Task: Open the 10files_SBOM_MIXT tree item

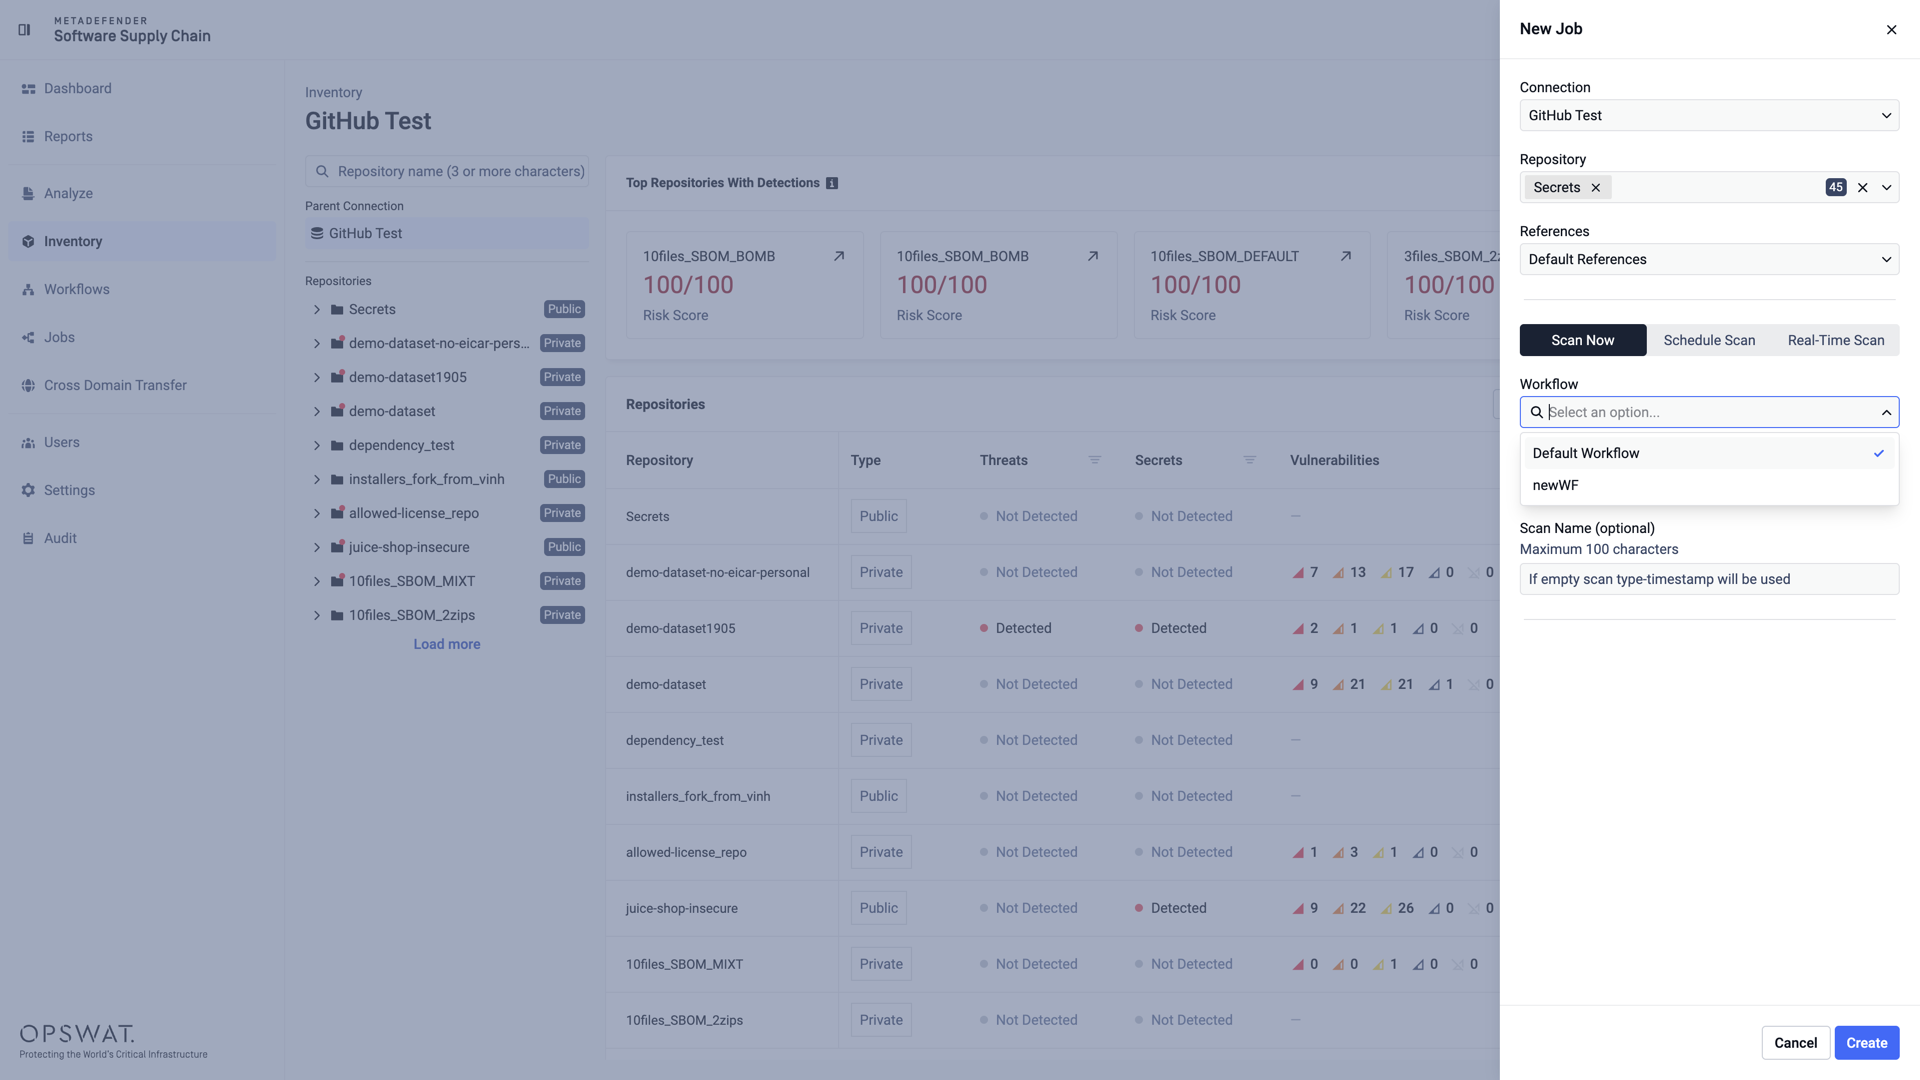Action: click(x=447, y=582)
